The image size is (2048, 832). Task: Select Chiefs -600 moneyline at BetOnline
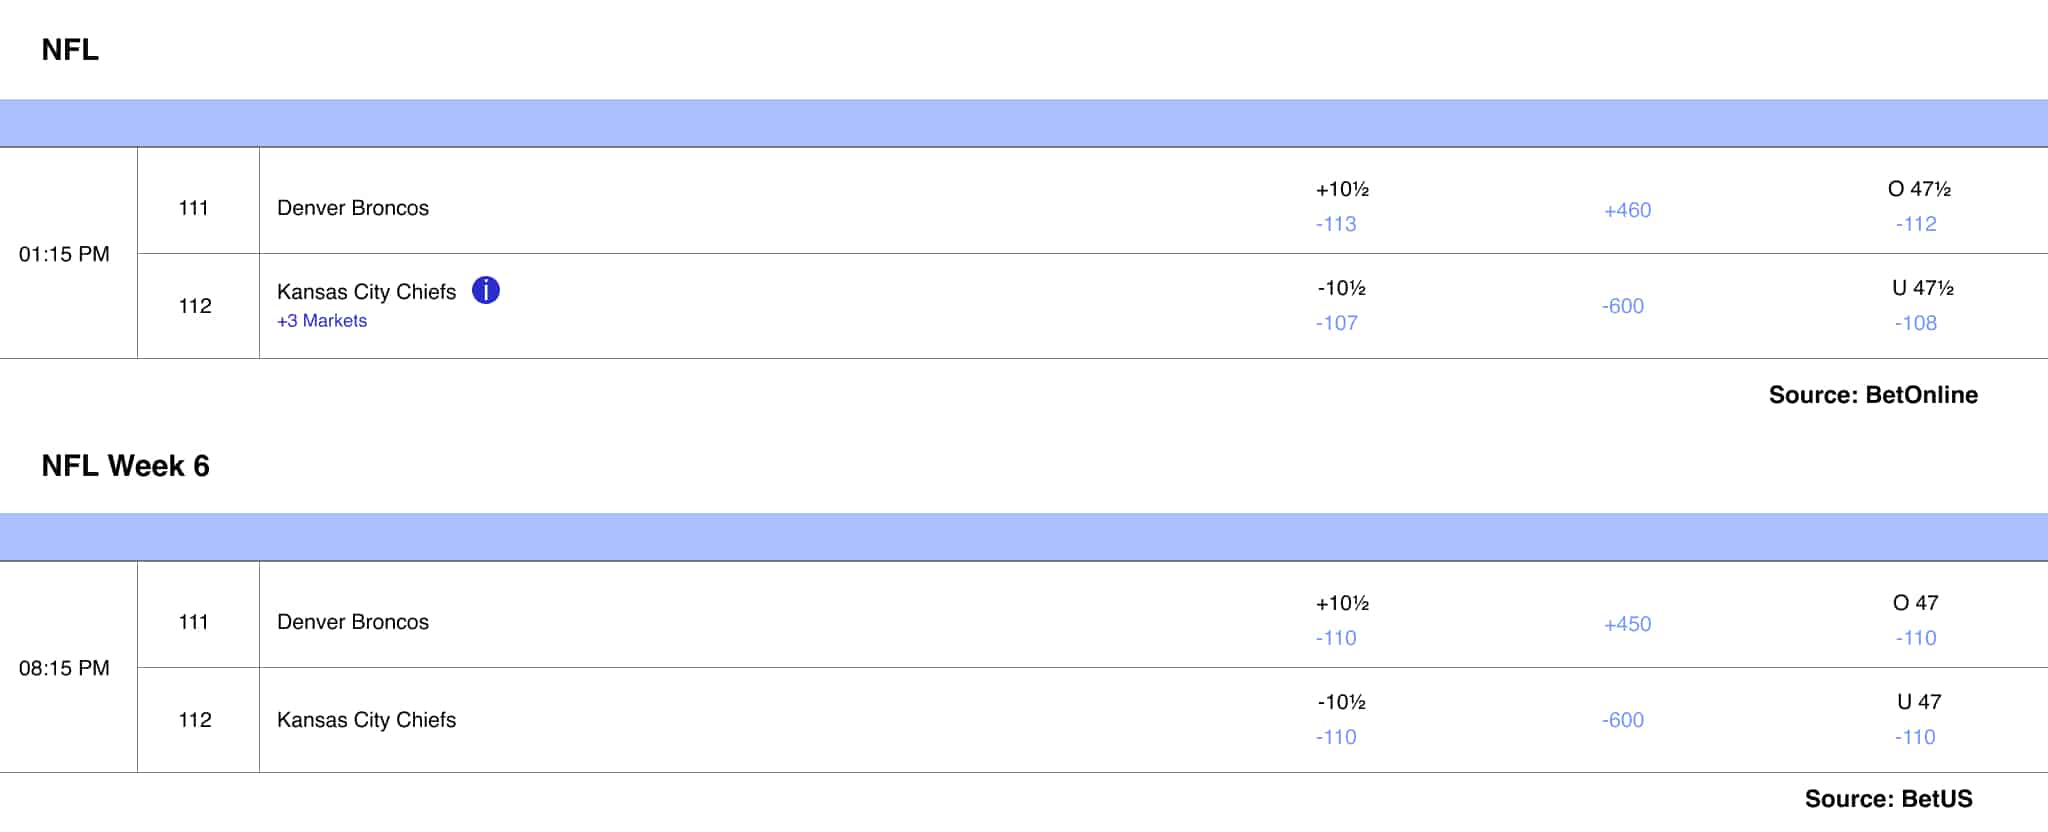click(1622, 306)
